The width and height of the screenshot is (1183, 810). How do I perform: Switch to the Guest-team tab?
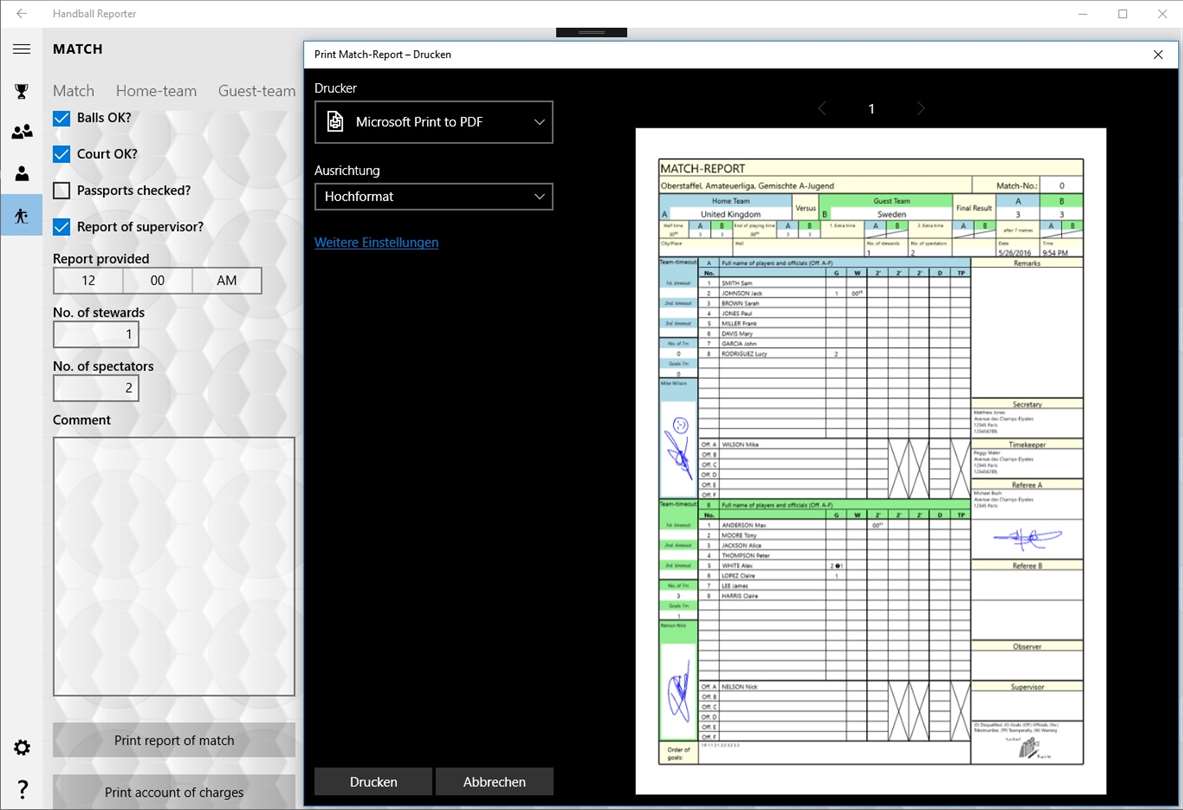click(257, 91)
